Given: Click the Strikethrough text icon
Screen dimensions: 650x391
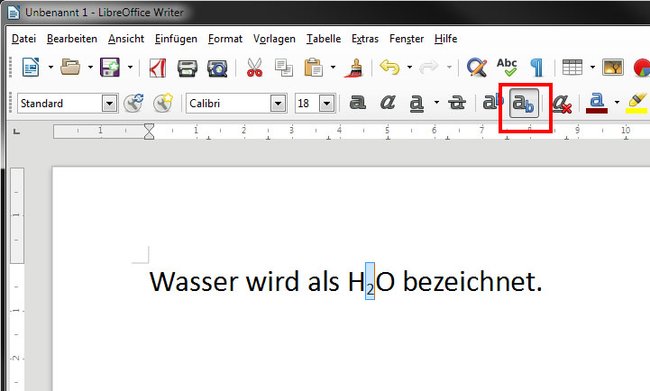Looking at the screenshot, I should [x=457, y=103].
